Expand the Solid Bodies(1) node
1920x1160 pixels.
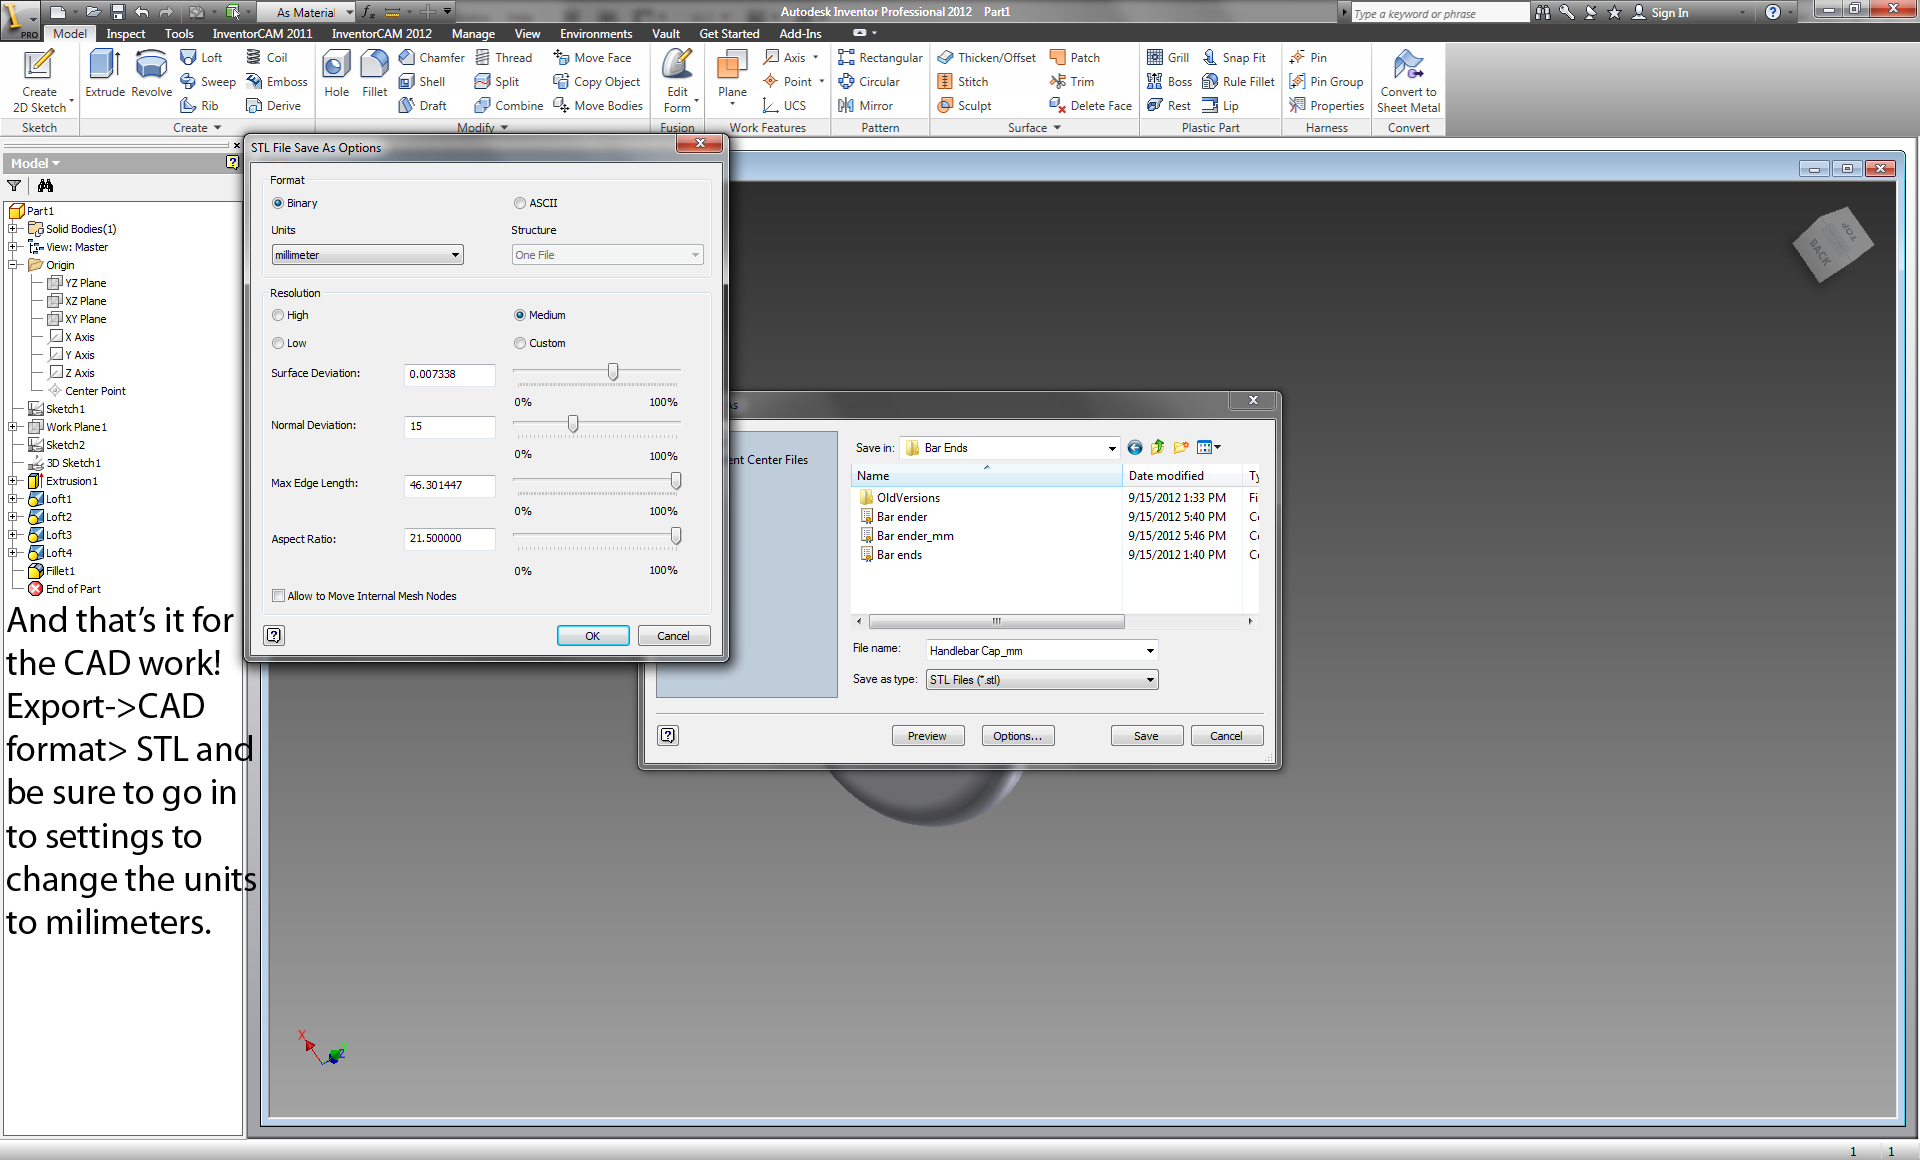(x=13, y=229)
